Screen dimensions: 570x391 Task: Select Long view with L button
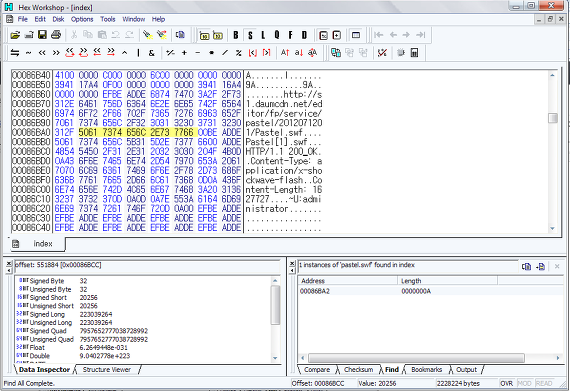tap(263, 35)
